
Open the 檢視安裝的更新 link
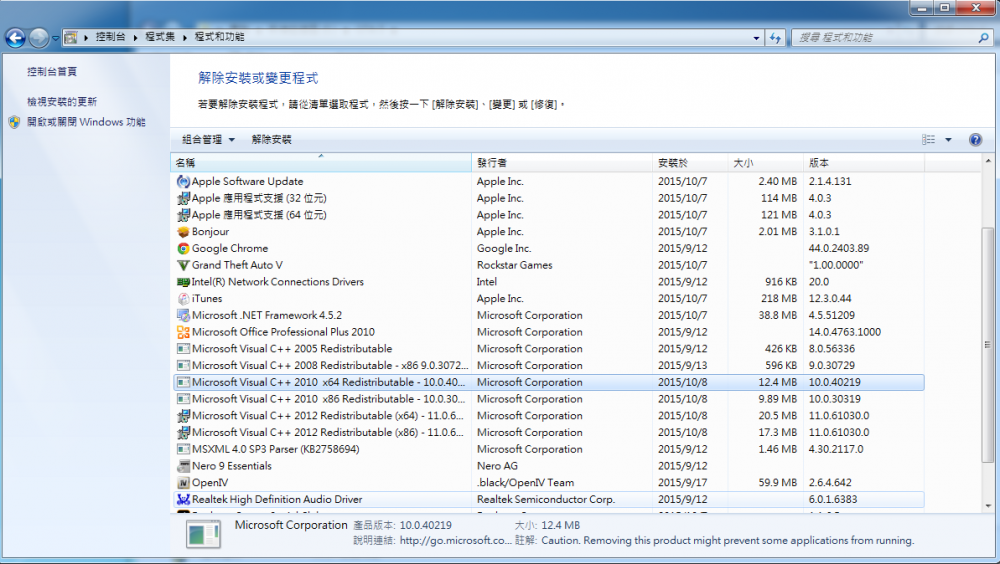[62, 101]
